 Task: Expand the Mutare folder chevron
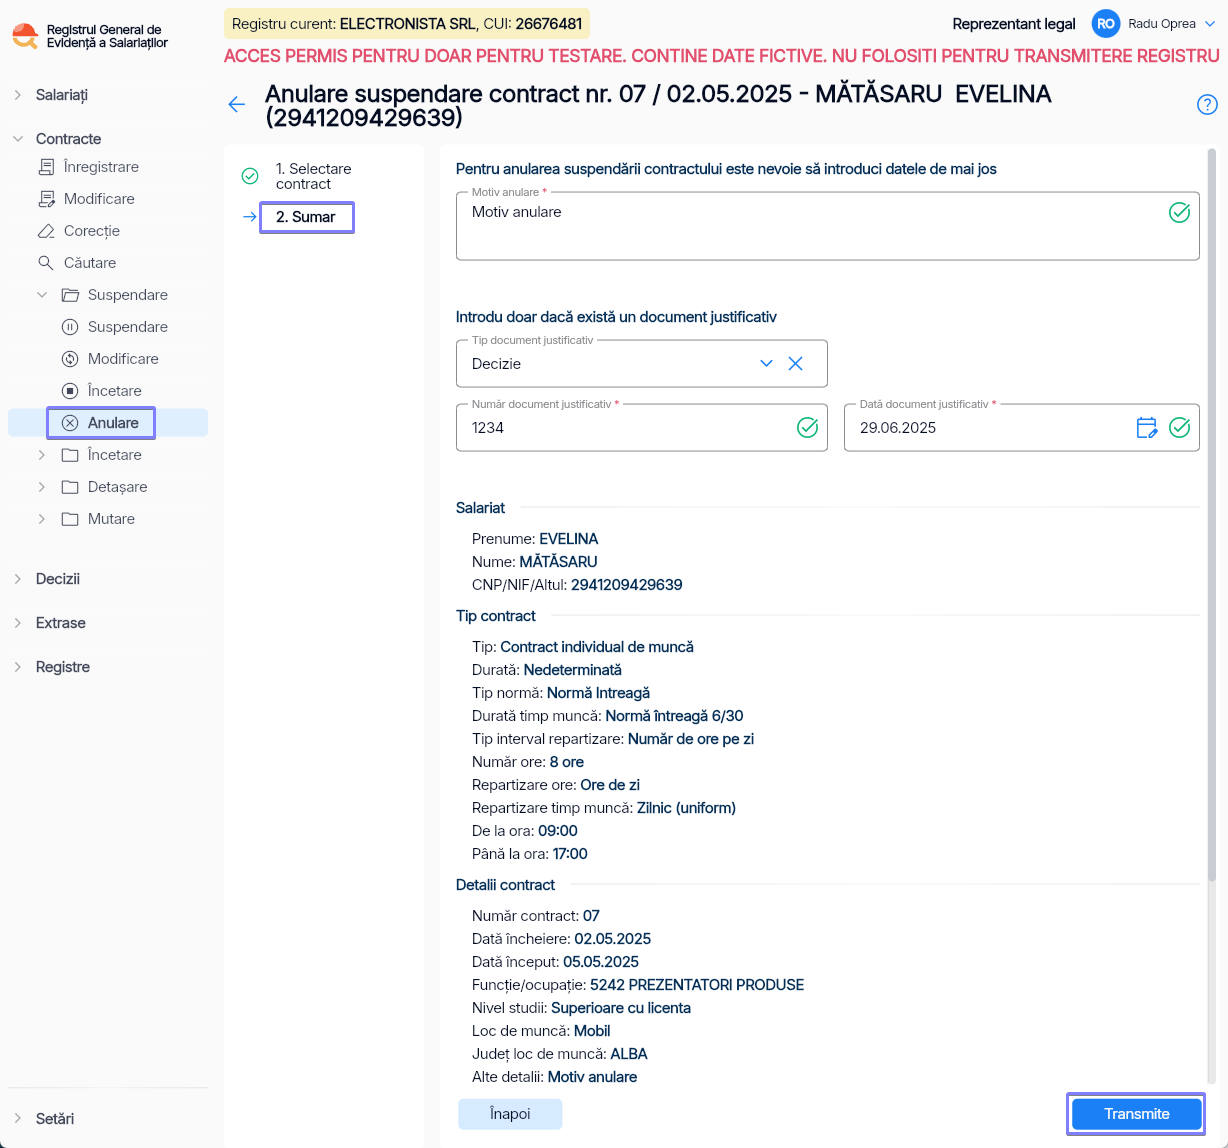[x=42, y=519]
